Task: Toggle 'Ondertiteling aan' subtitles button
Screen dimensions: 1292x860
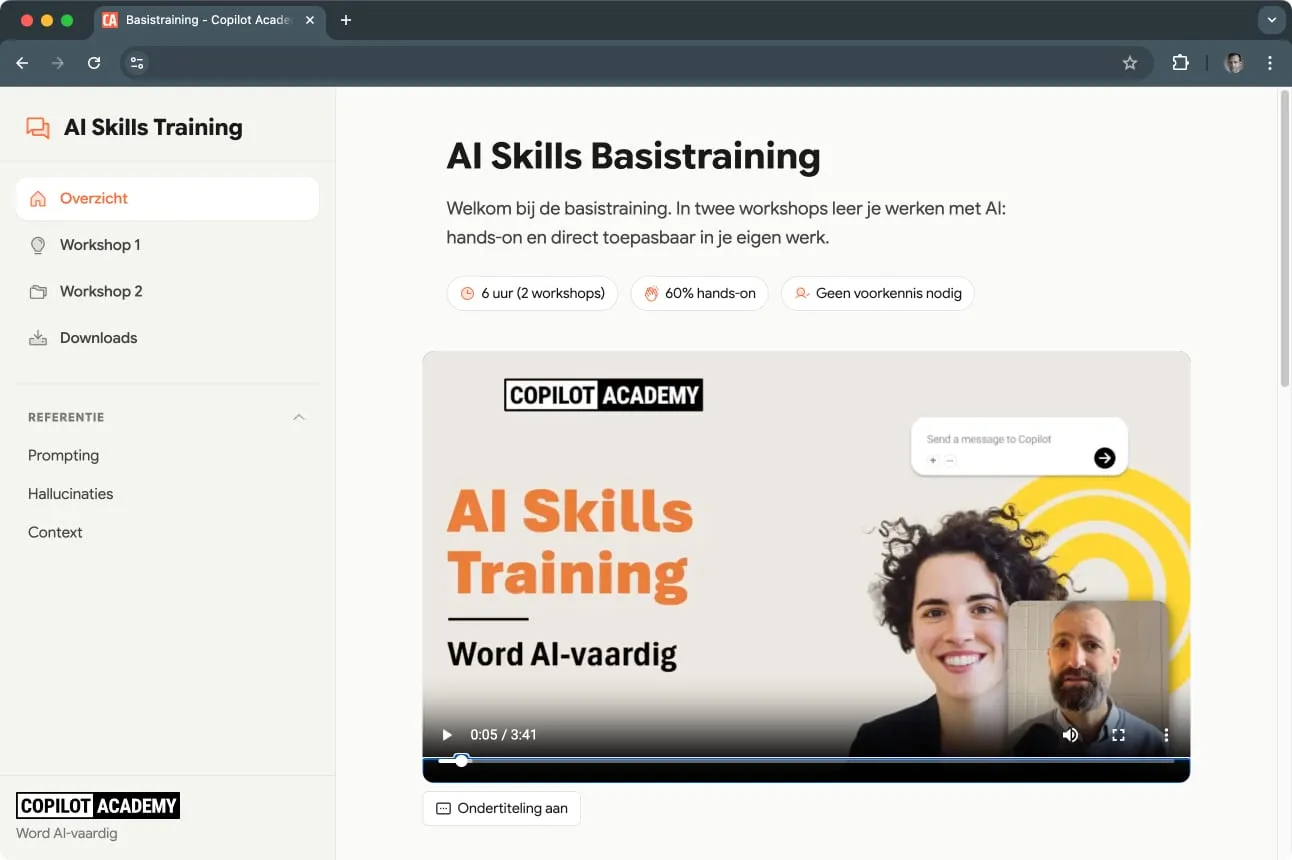Action: click(x=502, y=808)
